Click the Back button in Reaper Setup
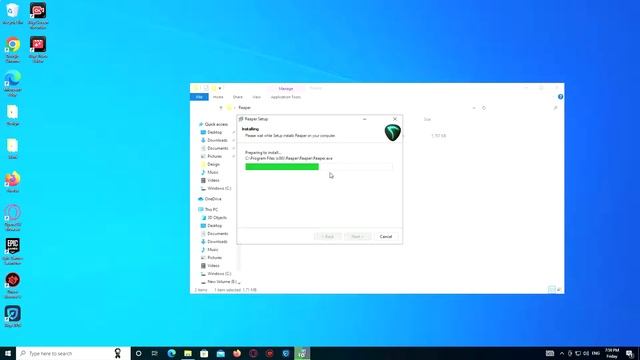640x360 pixels. pos(327,237)
